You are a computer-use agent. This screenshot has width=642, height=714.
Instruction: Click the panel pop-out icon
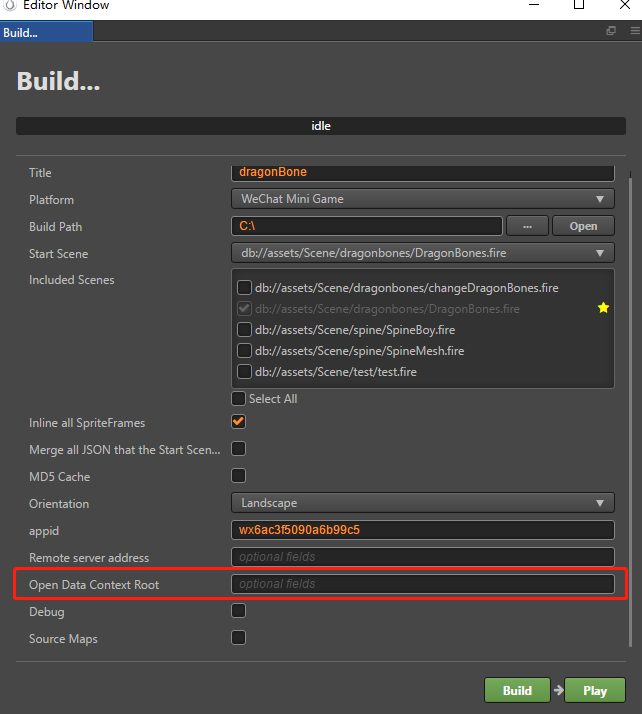(611, 32)
